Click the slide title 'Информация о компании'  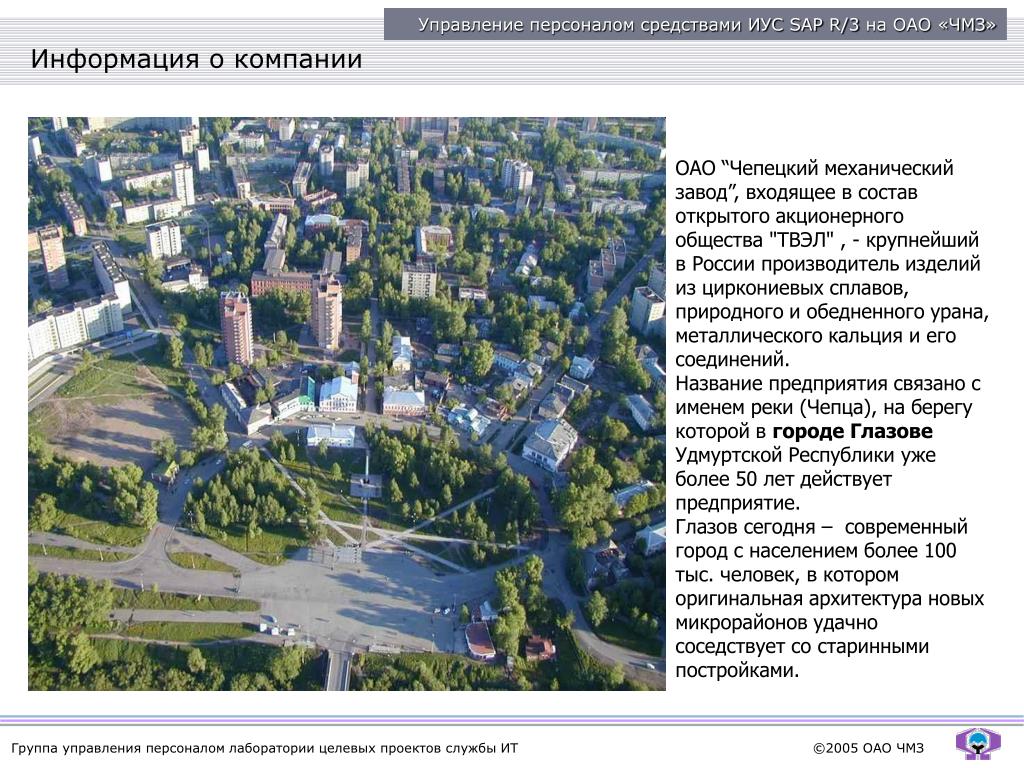(196, 59)
